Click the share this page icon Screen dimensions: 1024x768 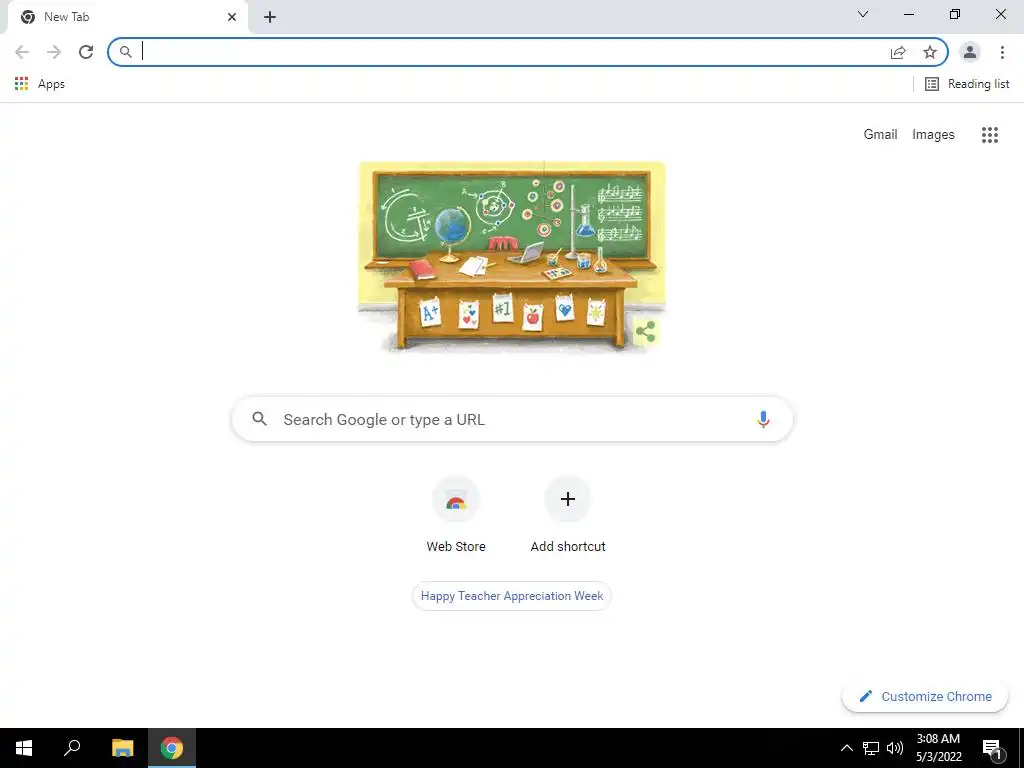tap(898, 52)
